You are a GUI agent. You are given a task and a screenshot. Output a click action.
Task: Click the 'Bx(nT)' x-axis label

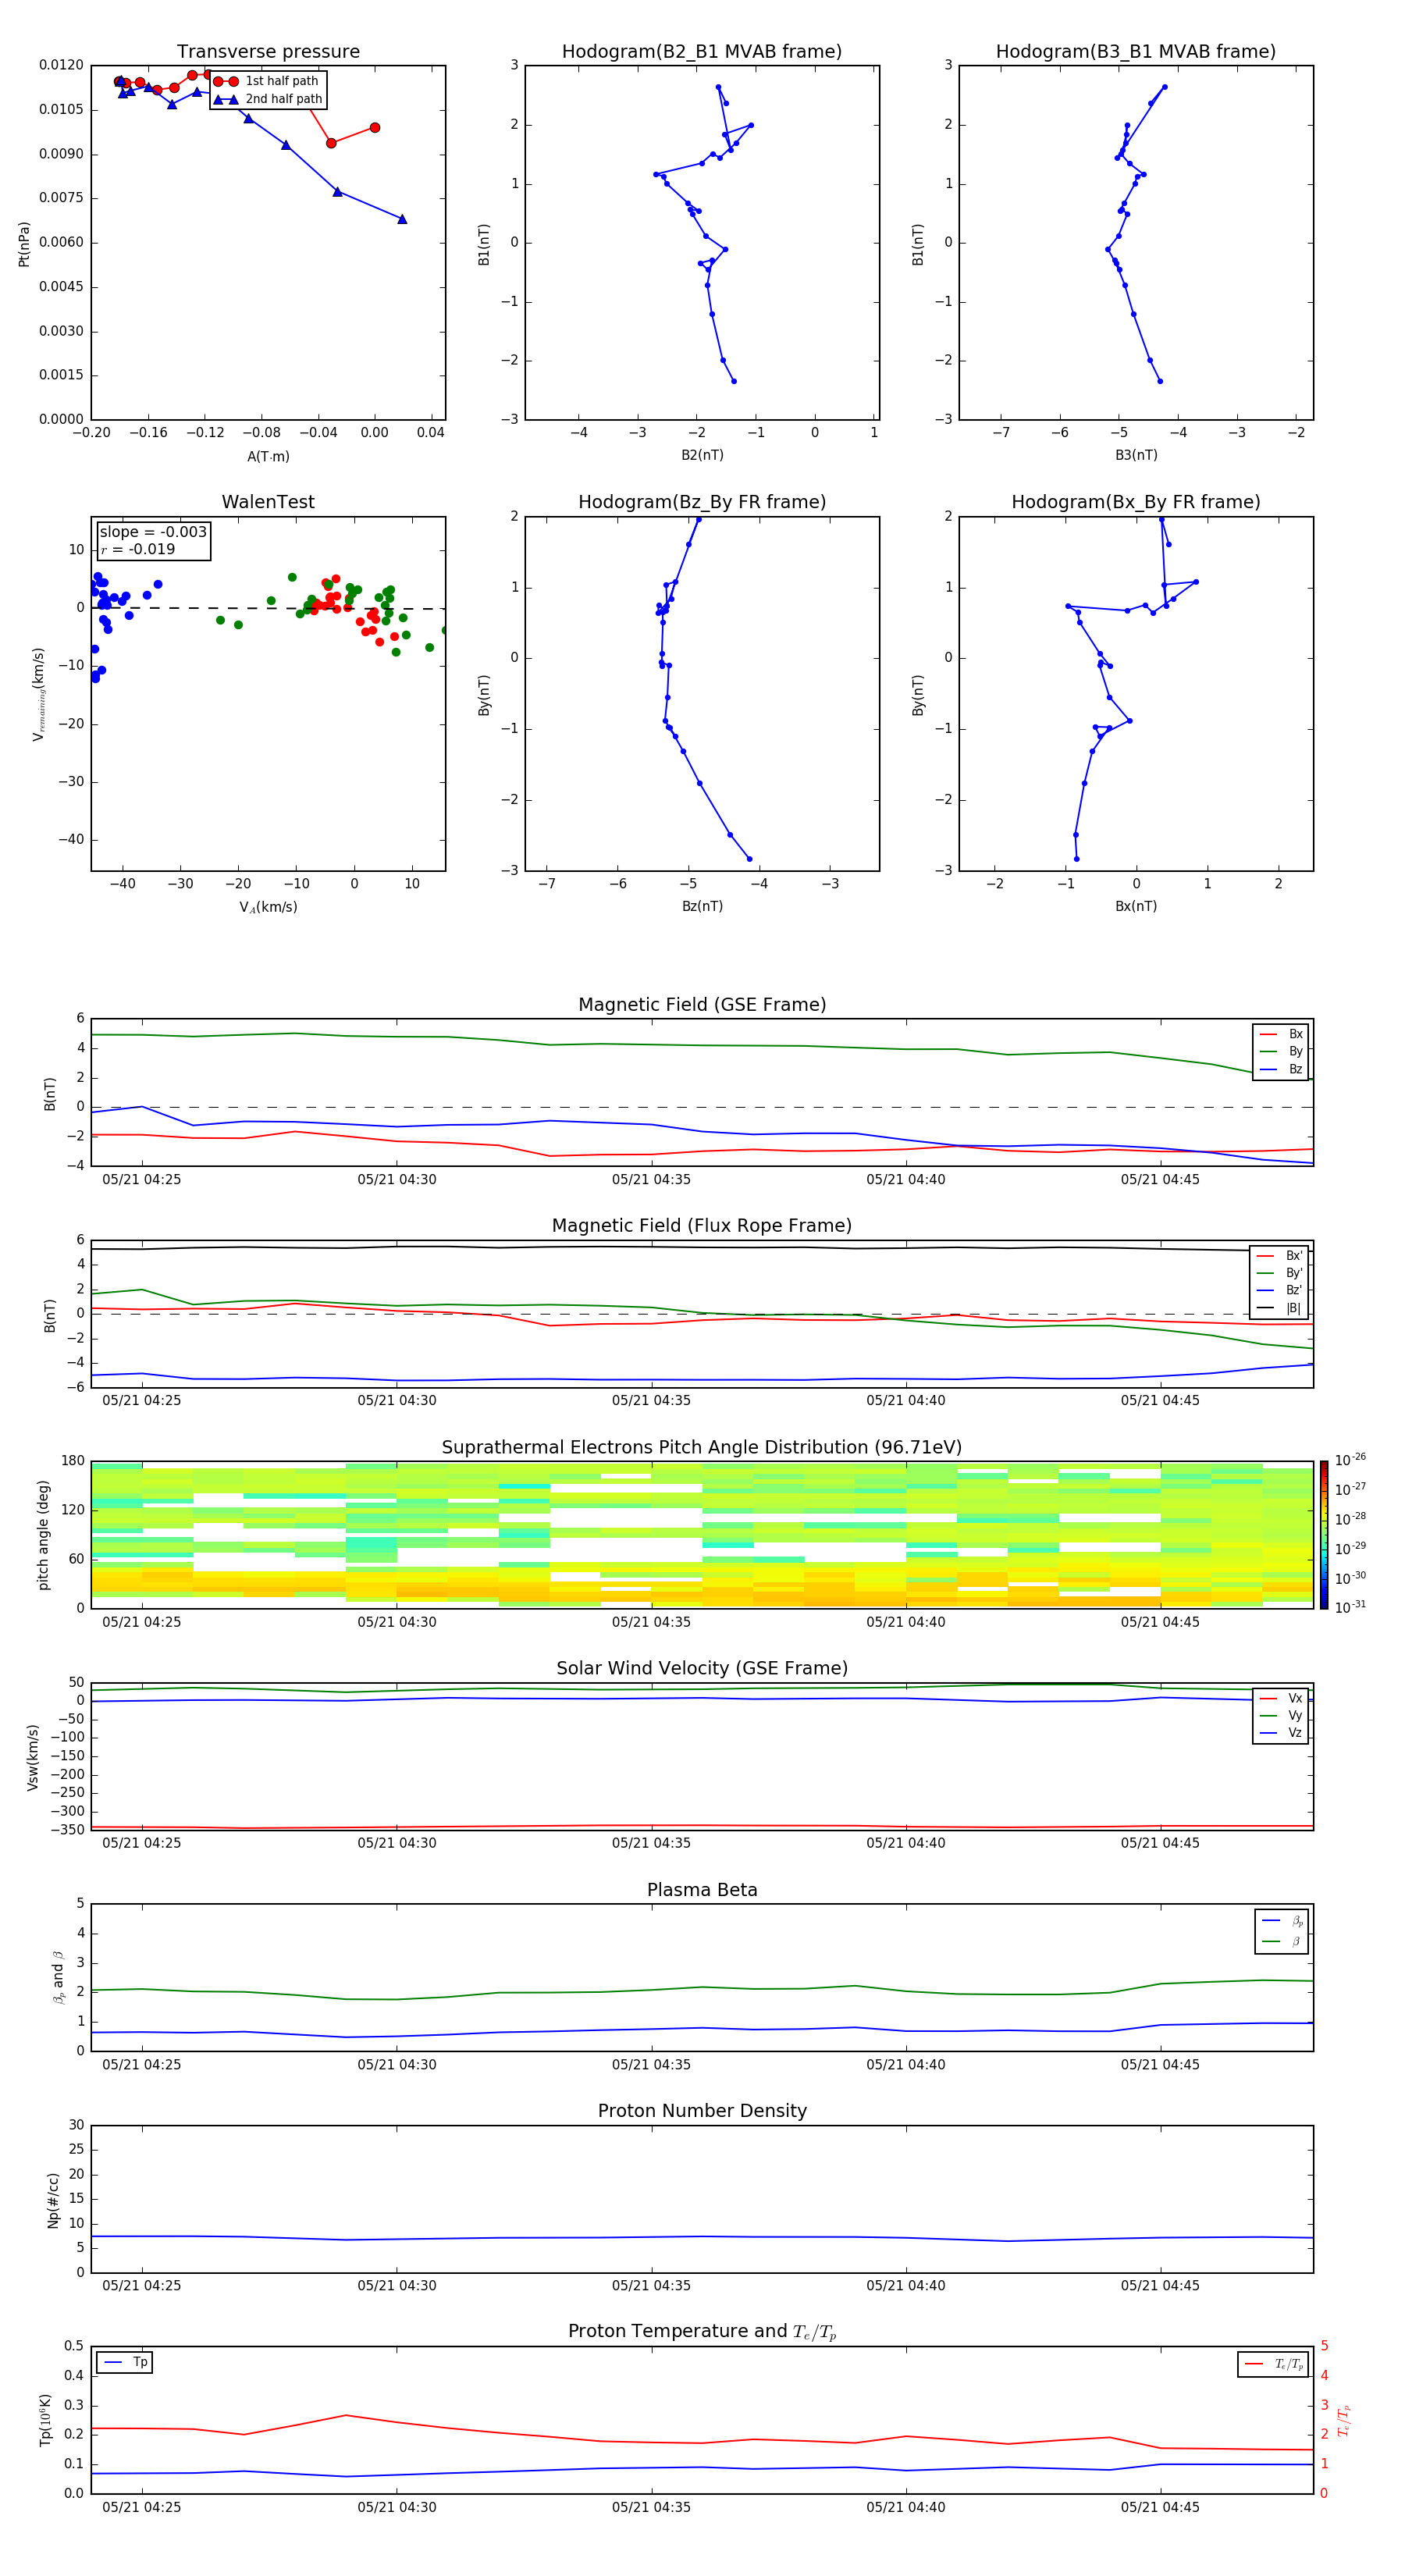(1136, 906)
